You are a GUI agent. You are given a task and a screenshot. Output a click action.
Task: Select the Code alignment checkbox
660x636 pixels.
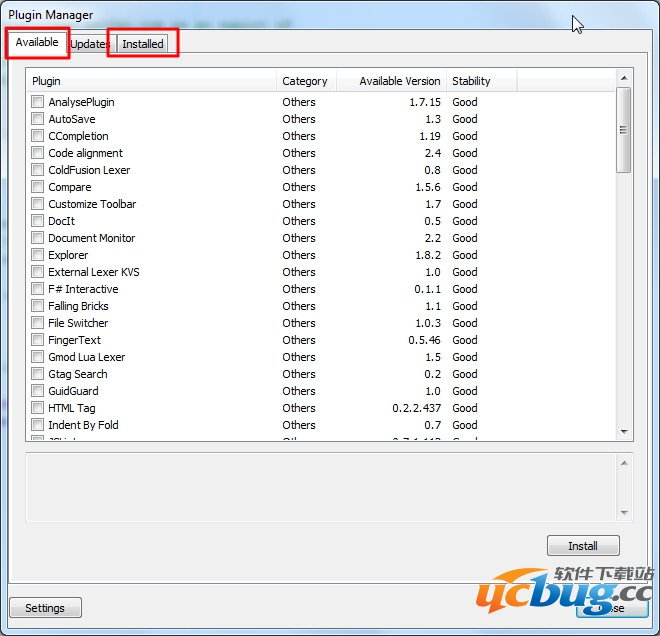coord(37,152)
